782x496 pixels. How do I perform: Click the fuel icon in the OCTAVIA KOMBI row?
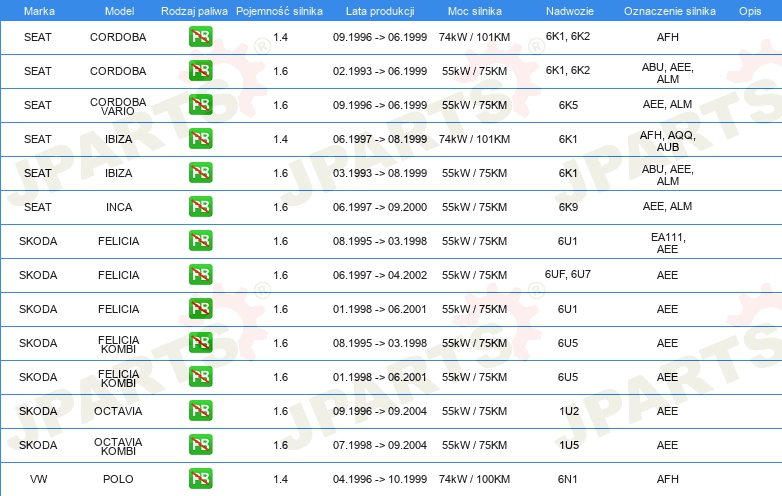pyautogui.click(x=200, y=445)
